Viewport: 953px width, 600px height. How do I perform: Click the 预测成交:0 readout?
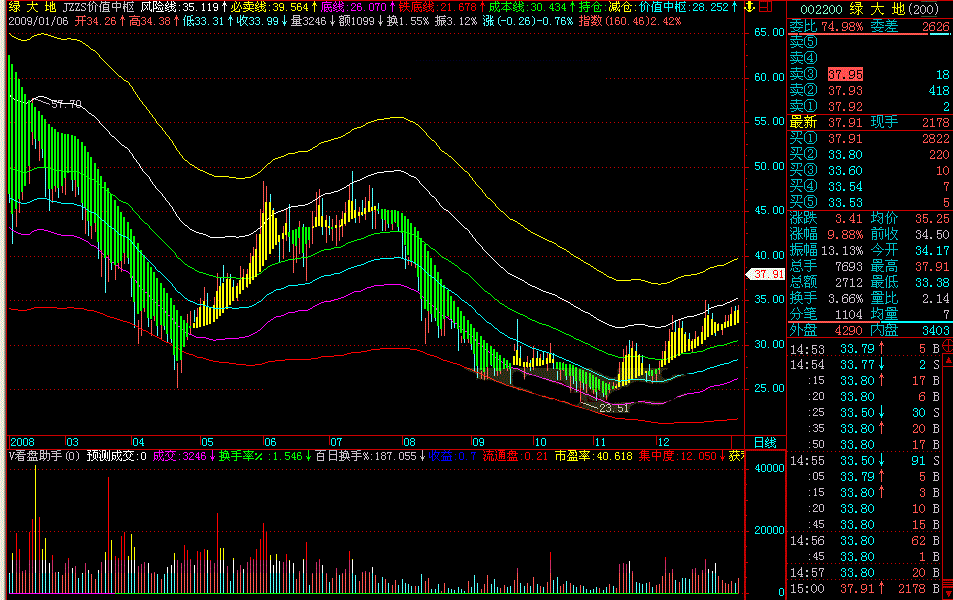tap(116, 456)
